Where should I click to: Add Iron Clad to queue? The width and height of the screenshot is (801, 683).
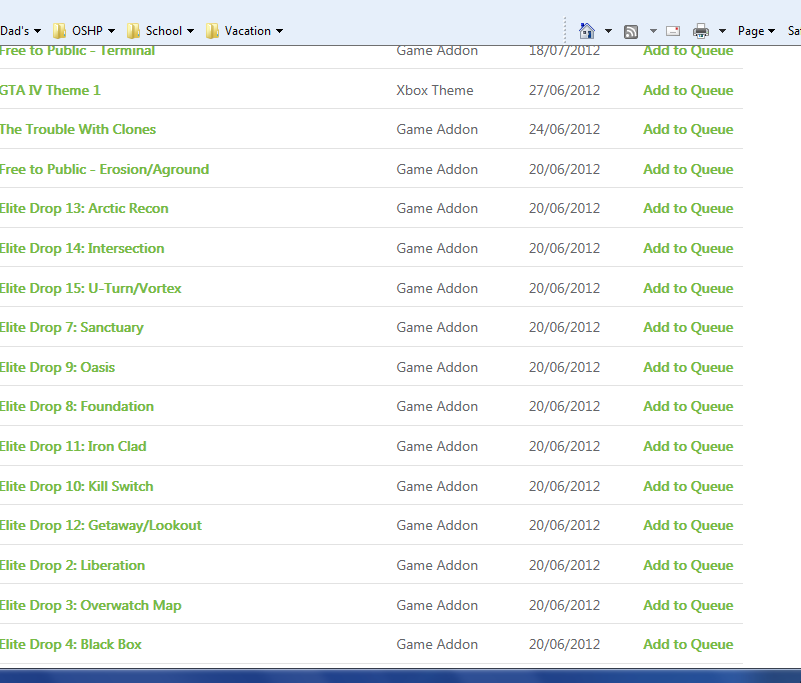tap(688, 446)
